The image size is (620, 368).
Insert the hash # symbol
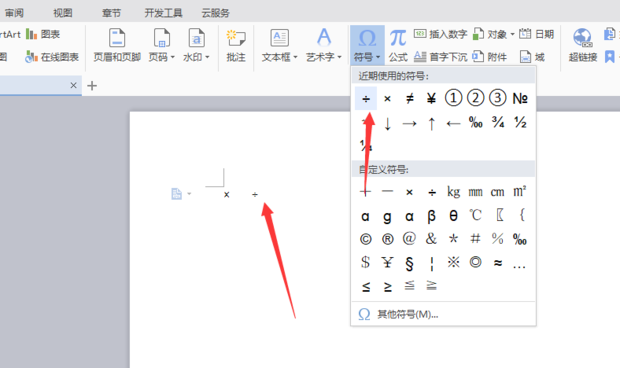[476, 239]
